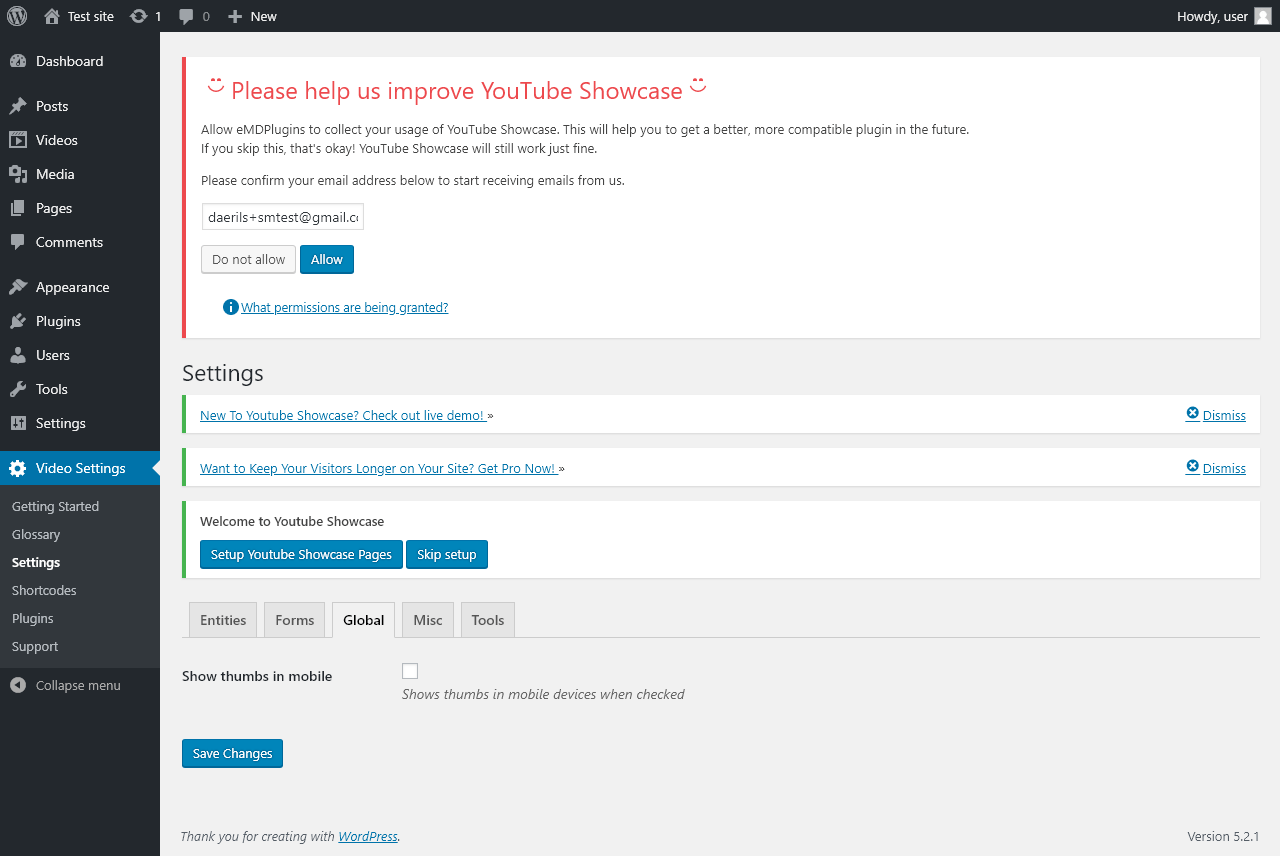Screen dimensions: 1280x856
Task: Dismiss the Get Pro notice
Action: point(1224,468)
